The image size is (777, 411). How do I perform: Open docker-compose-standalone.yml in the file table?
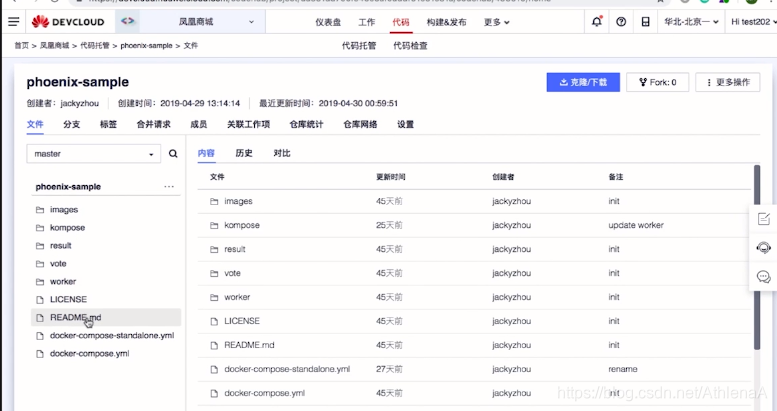tap(287, 369)
